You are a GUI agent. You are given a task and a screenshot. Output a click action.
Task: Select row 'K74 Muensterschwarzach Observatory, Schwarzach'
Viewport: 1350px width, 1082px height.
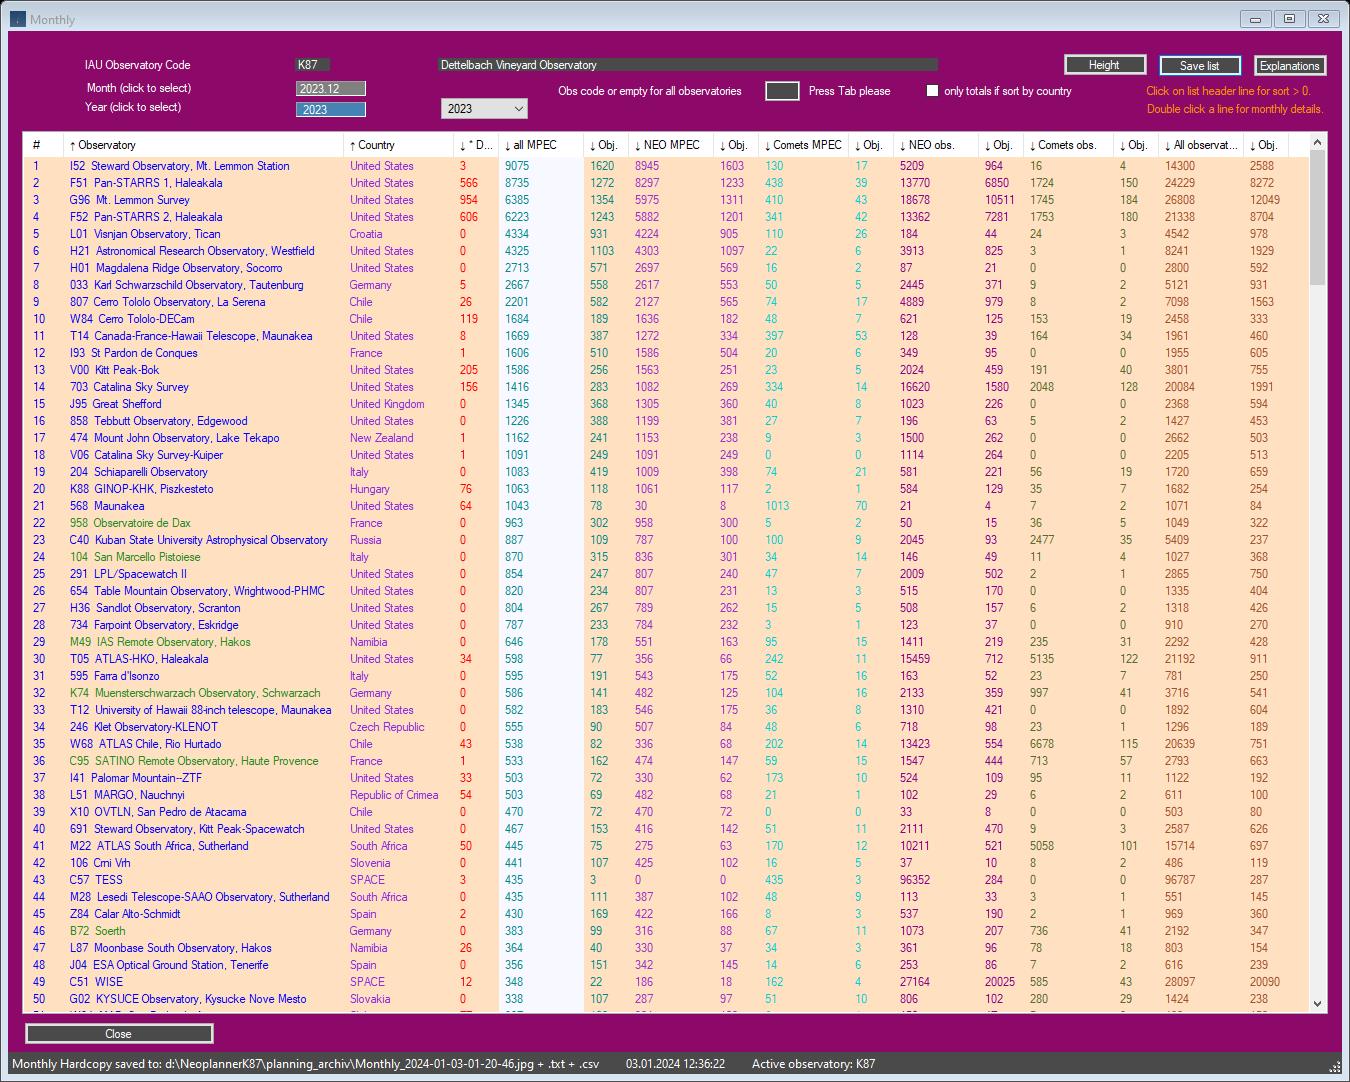click(665, 693)
